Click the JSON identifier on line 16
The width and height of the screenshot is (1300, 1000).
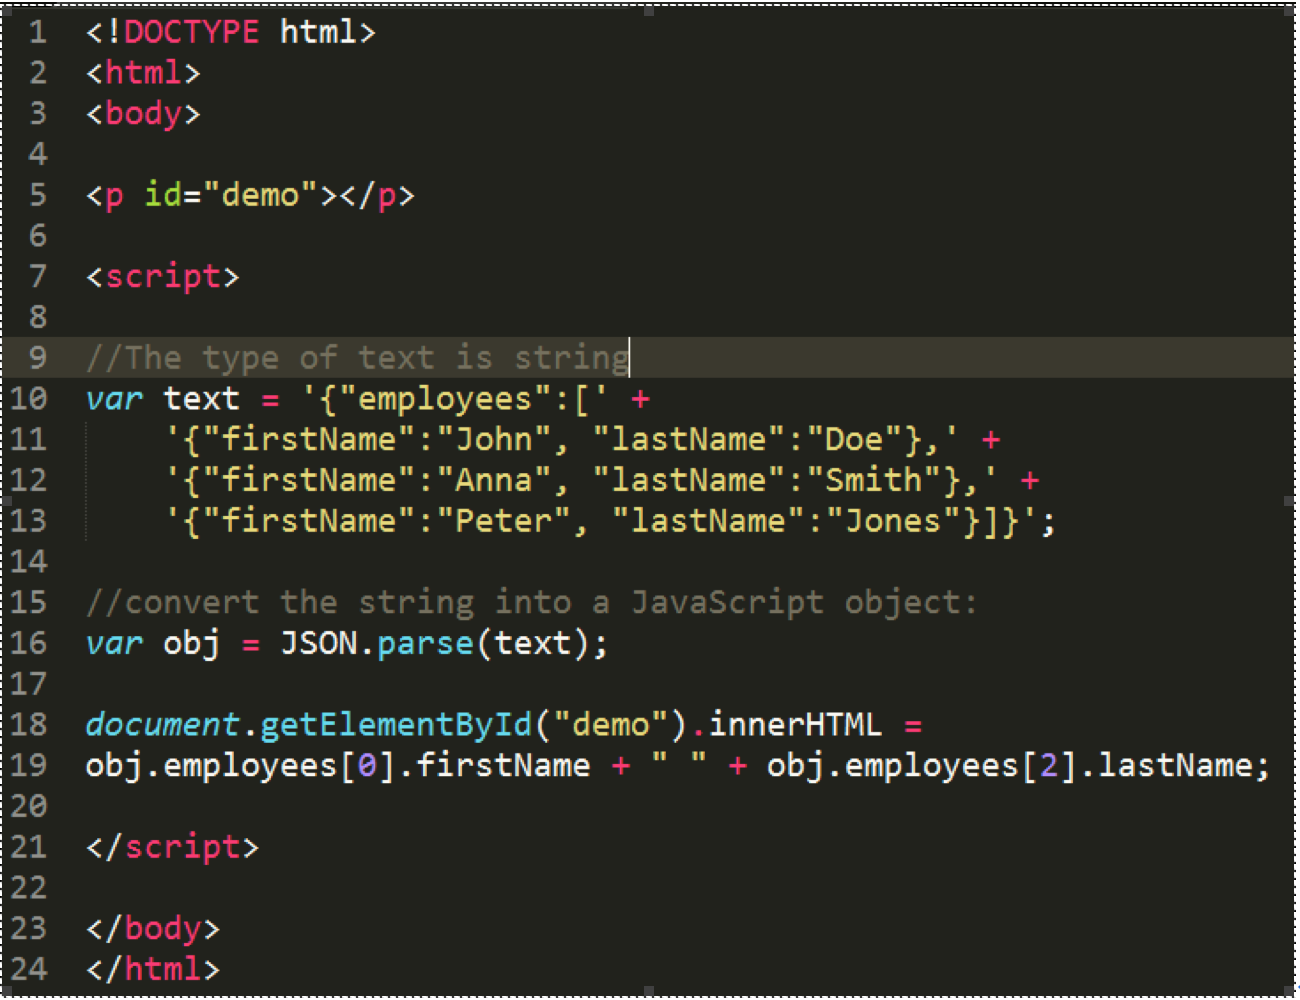tap(318, 643)
